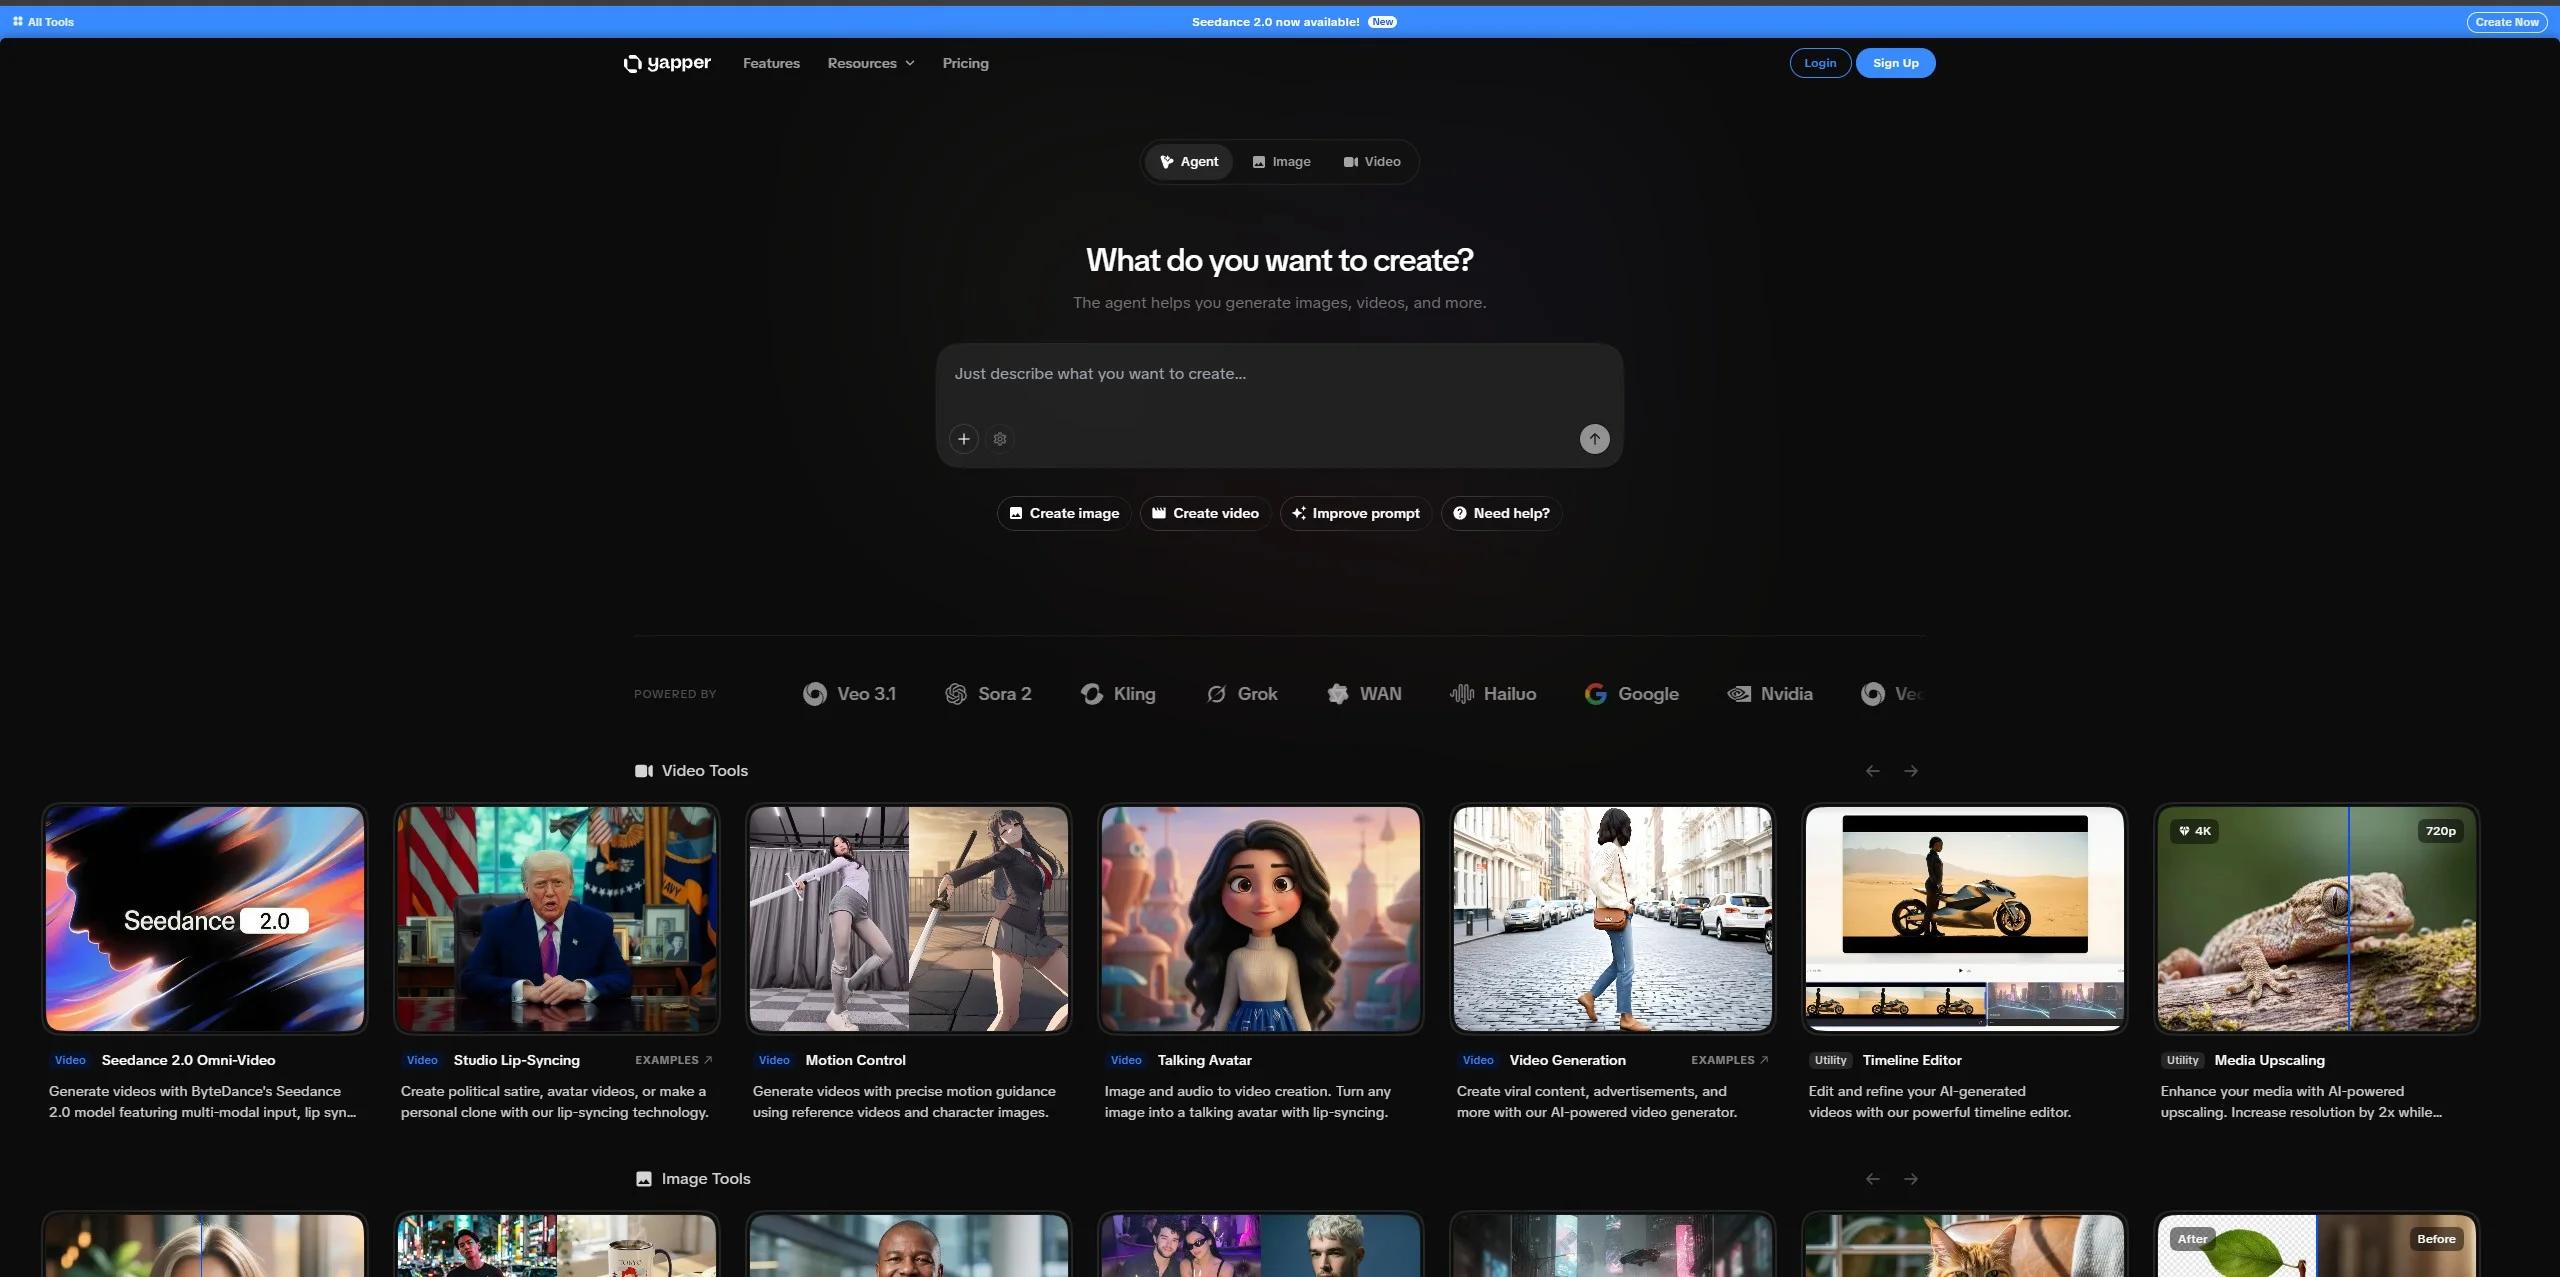Click All Tools in top bar
This screenshot has width=2560, height=1277.
point(43,22)
